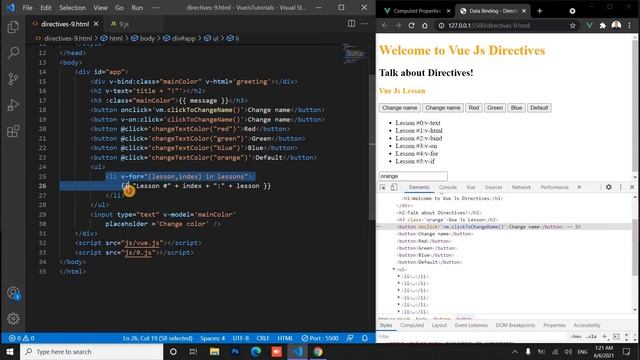Reload the page in Chrome
Screen dimensions: 640x360
pos(411,25)
